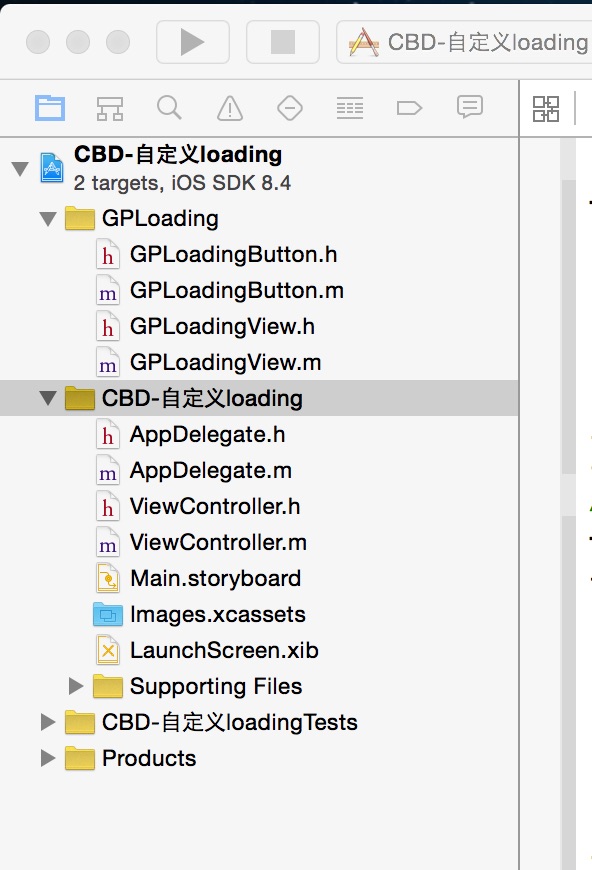Select Images.xcassets asset catalog
Image resolution: width=592 pixels, height=870 pixels.
click(217, 614)
